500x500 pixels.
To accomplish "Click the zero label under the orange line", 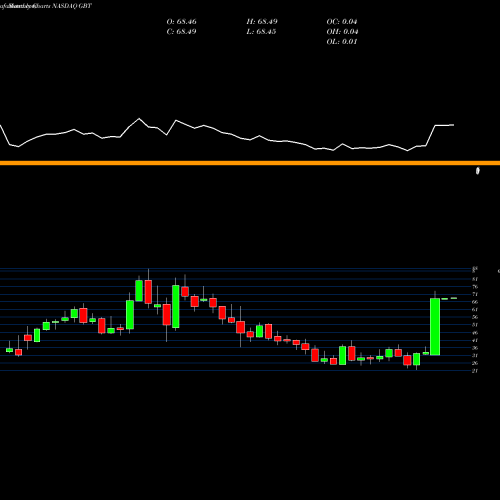I will point(478,171).
